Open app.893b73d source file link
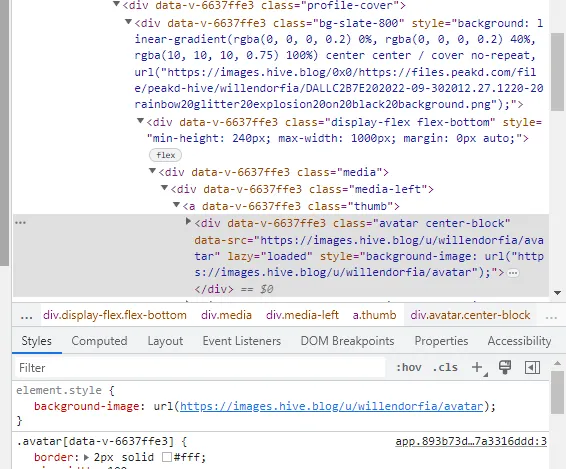Image resolution: width=566 pixels, height=469 pixels. (471, 441)
